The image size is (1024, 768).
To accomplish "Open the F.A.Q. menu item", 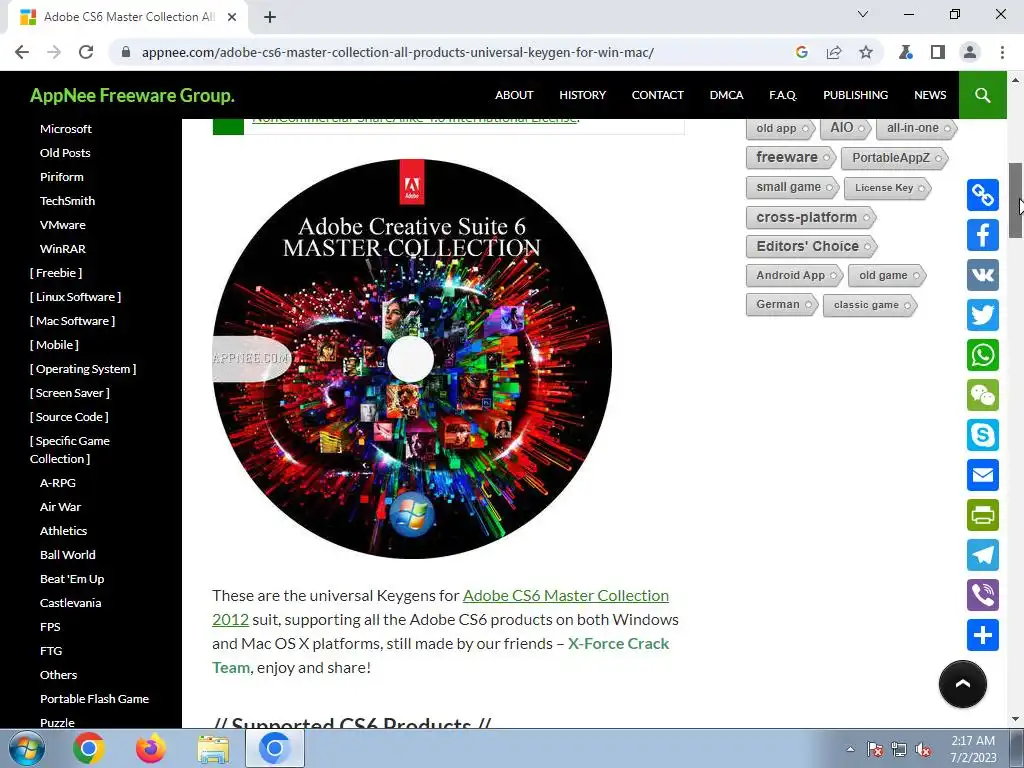I will pyautogui.click(x=783, y=95).
